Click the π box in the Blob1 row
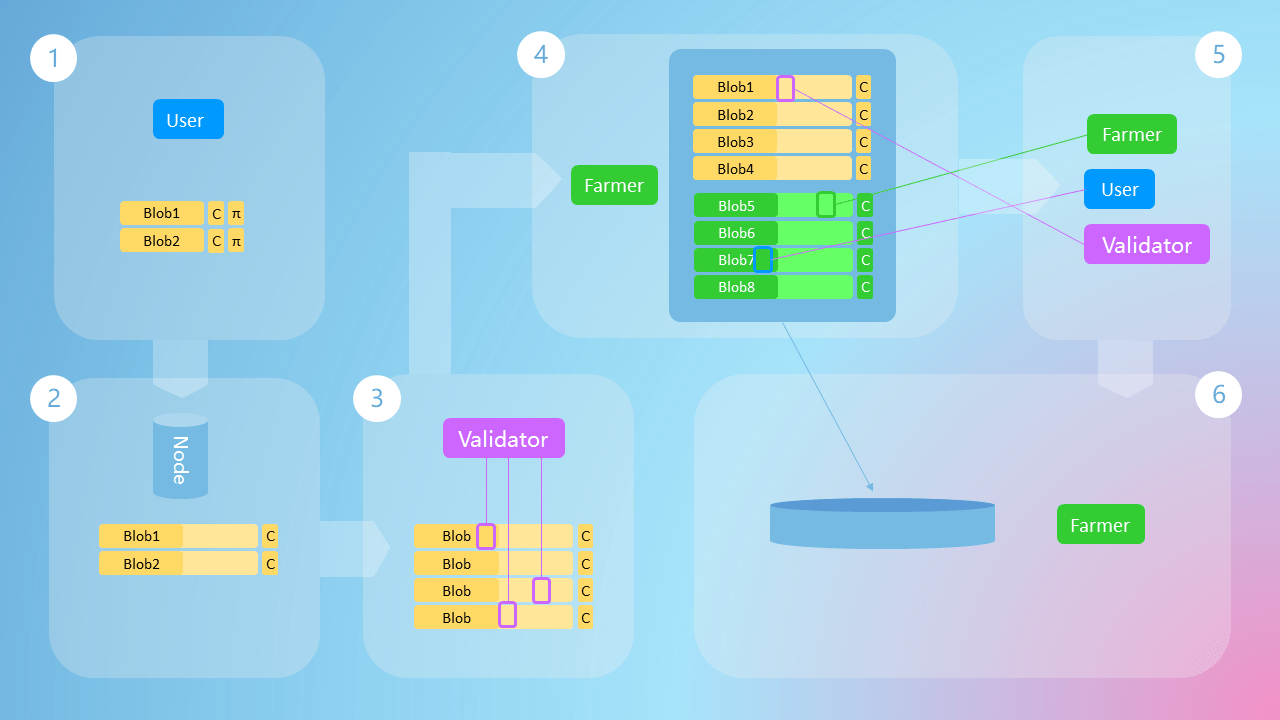 tap(236, 213)
